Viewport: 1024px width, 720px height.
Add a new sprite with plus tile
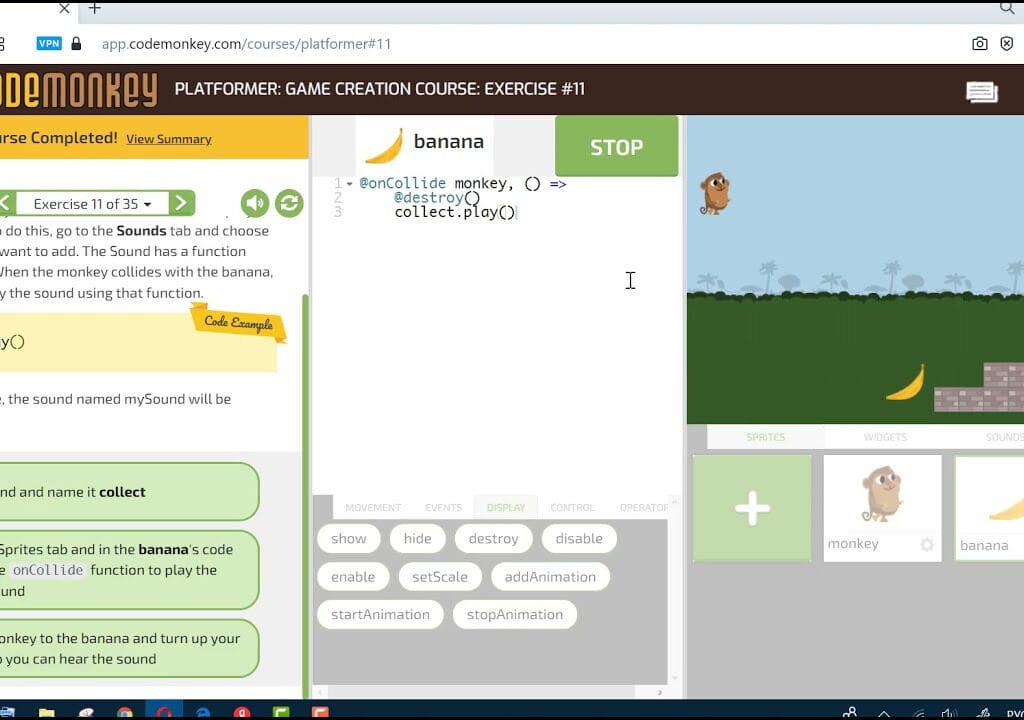(x=752, y=508)
